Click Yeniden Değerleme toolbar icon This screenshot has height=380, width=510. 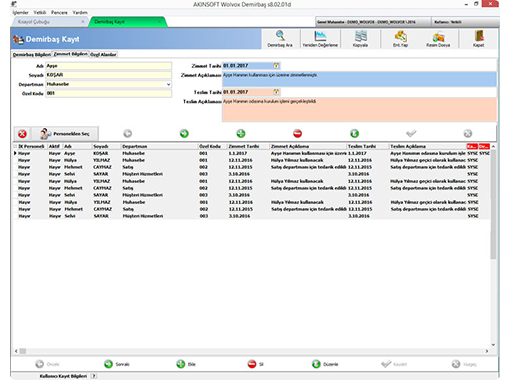[x=320, y=39]
